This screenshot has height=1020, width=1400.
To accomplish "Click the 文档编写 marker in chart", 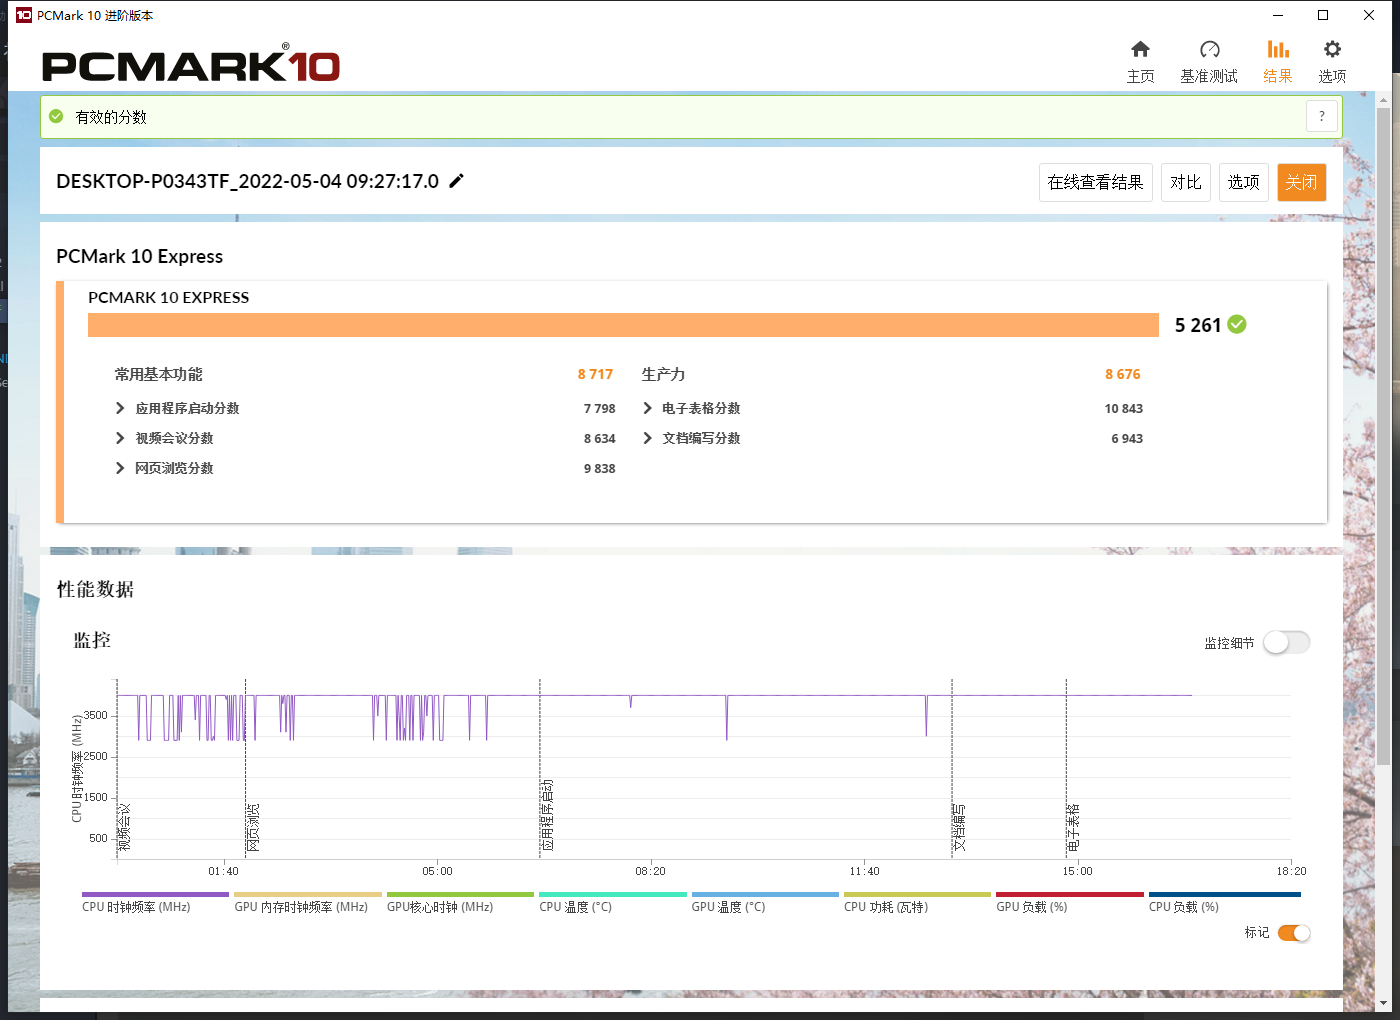I will [x=960, y=827].
